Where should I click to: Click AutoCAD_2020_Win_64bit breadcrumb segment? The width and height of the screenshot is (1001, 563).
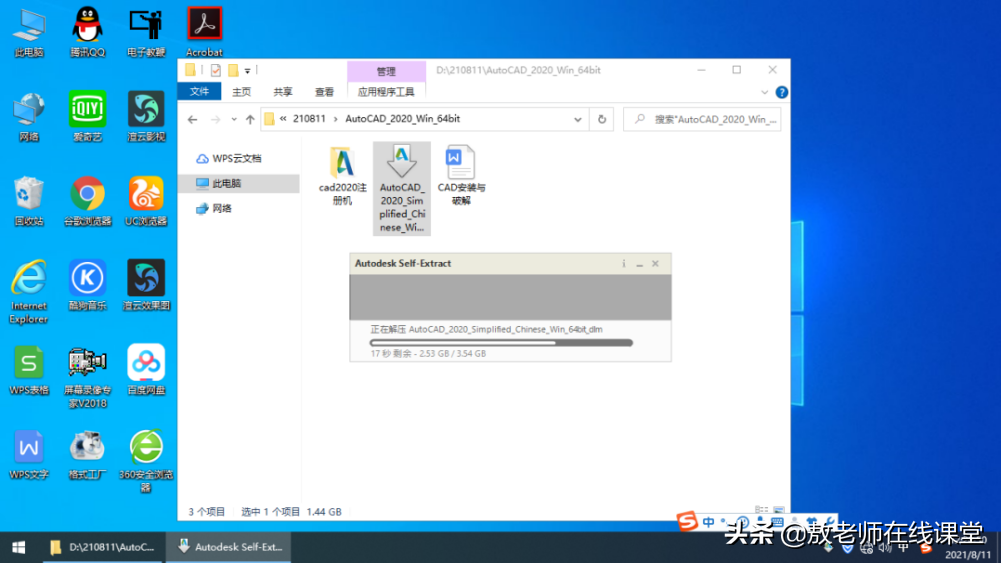pos(402,119)
